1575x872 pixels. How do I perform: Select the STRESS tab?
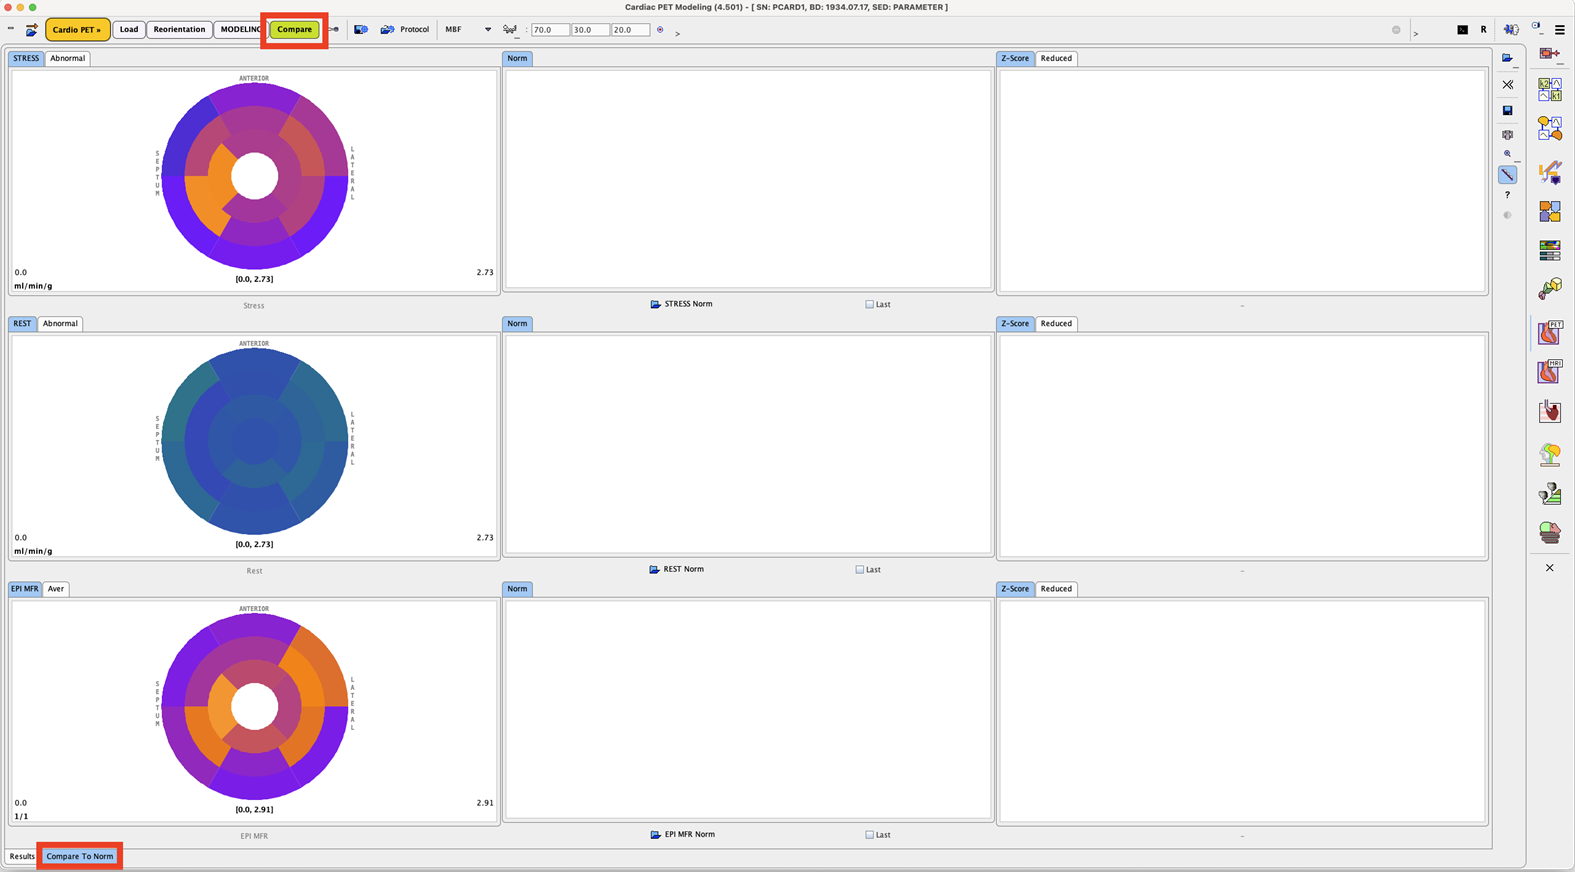[26, 58]
